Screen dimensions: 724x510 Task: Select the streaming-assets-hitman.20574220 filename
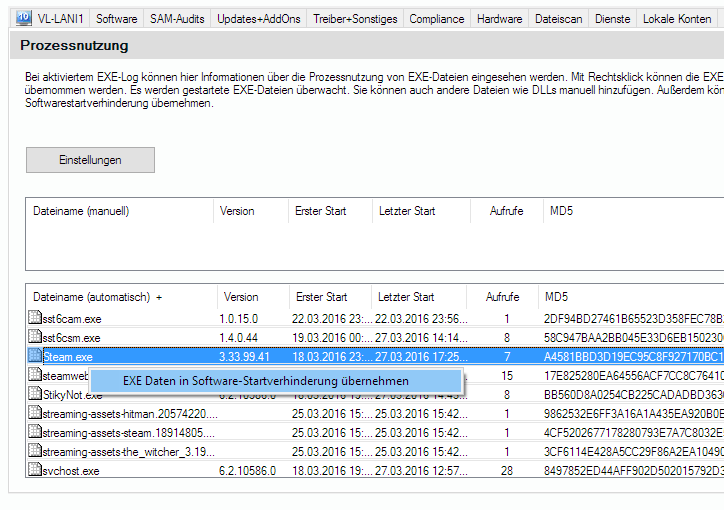click(x=130, y=414)
